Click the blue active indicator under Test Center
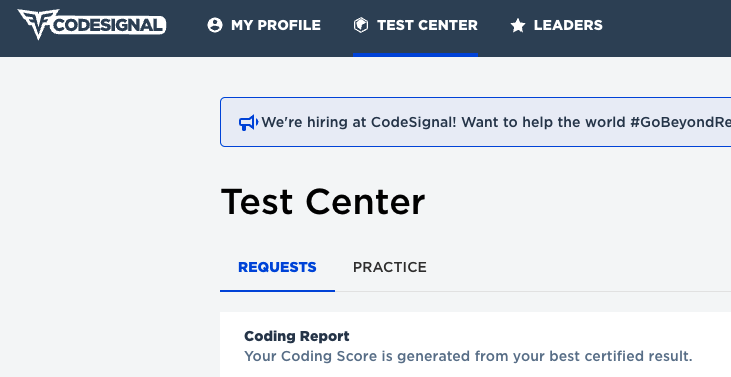 coord(415,55)
